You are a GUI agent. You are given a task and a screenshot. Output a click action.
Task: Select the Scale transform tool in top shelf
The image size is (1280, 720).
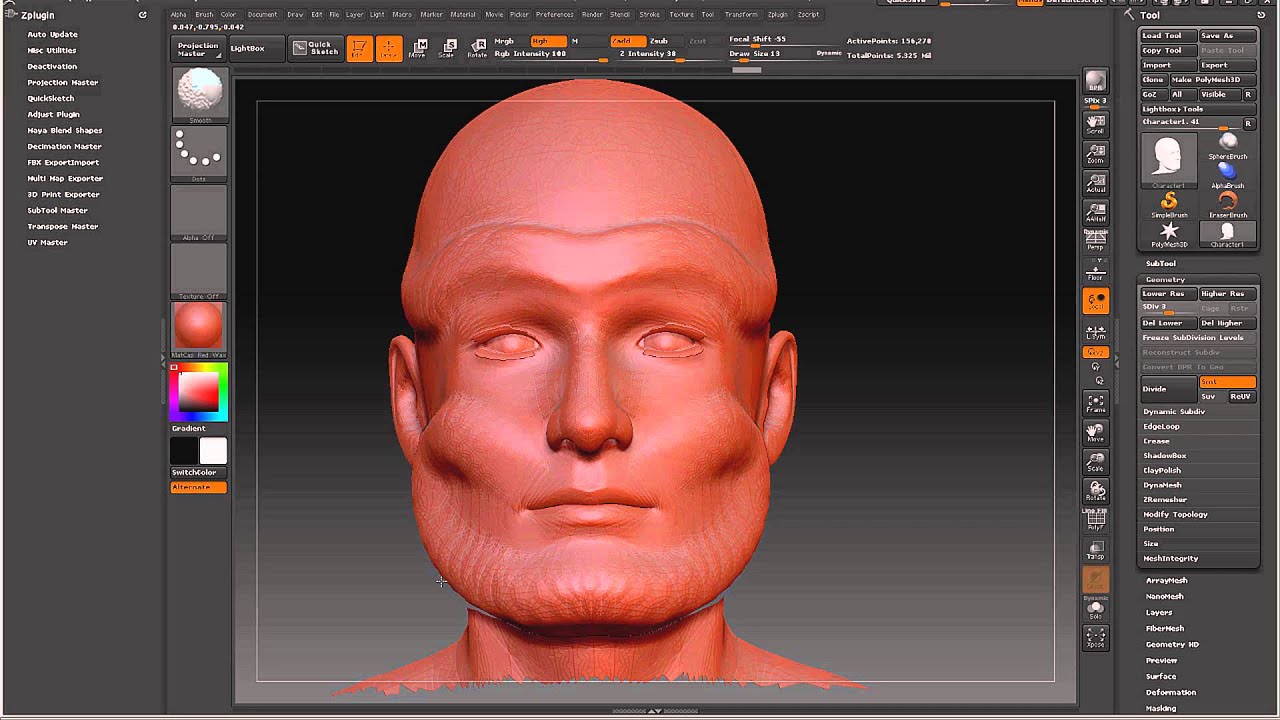(447, 48)
